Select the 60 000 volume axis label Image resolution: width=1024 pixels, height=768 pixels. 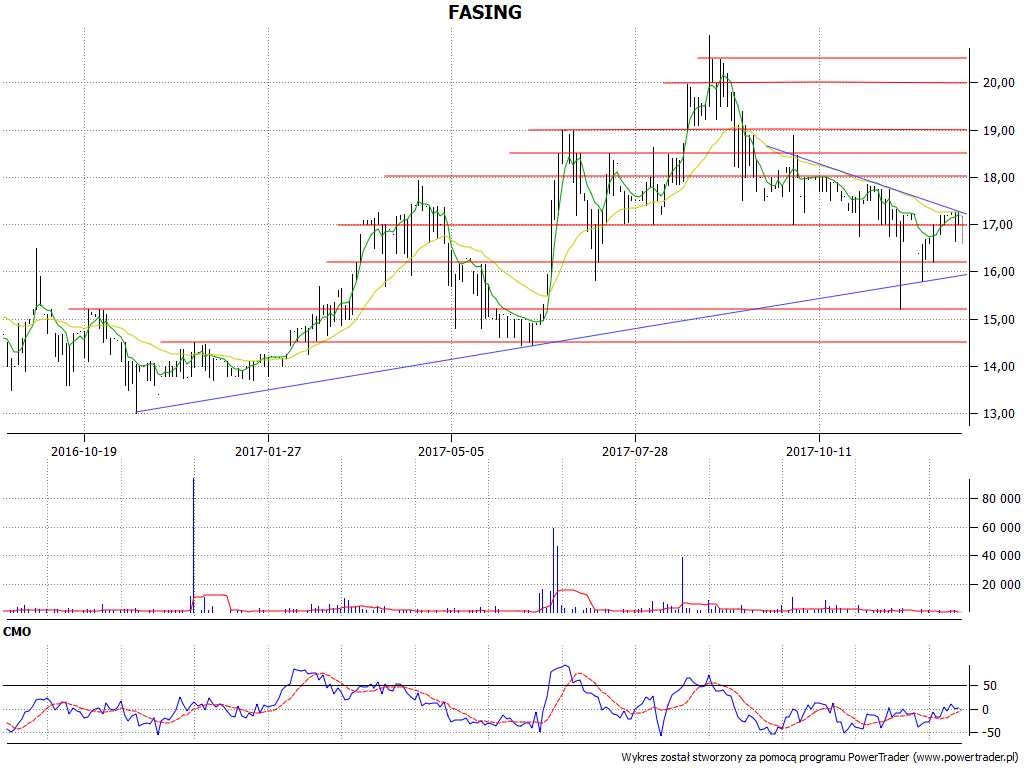pos(1000,528)
